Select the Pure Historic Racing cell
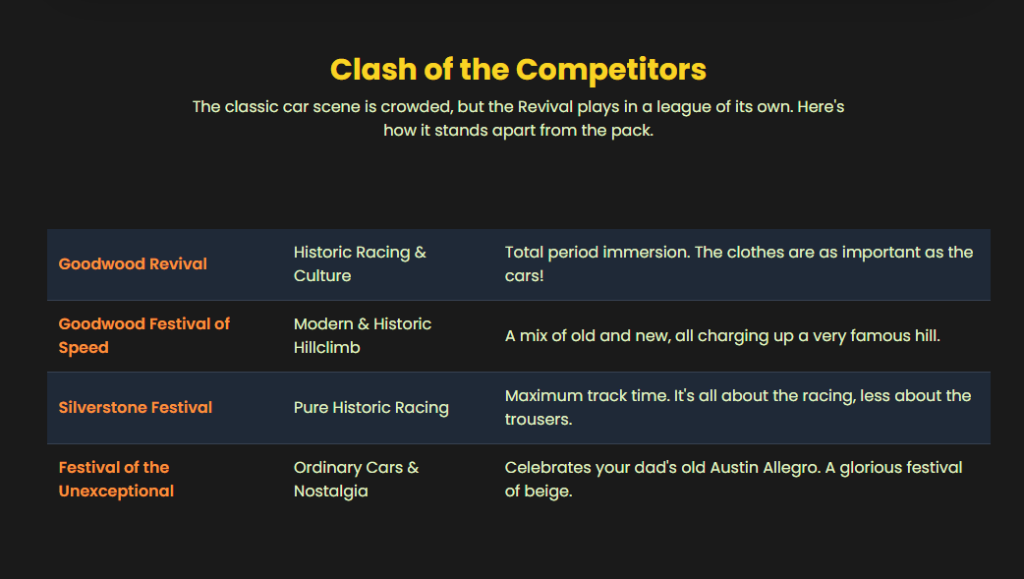The width and height of the screenshot is (1024, 579). 371,407
